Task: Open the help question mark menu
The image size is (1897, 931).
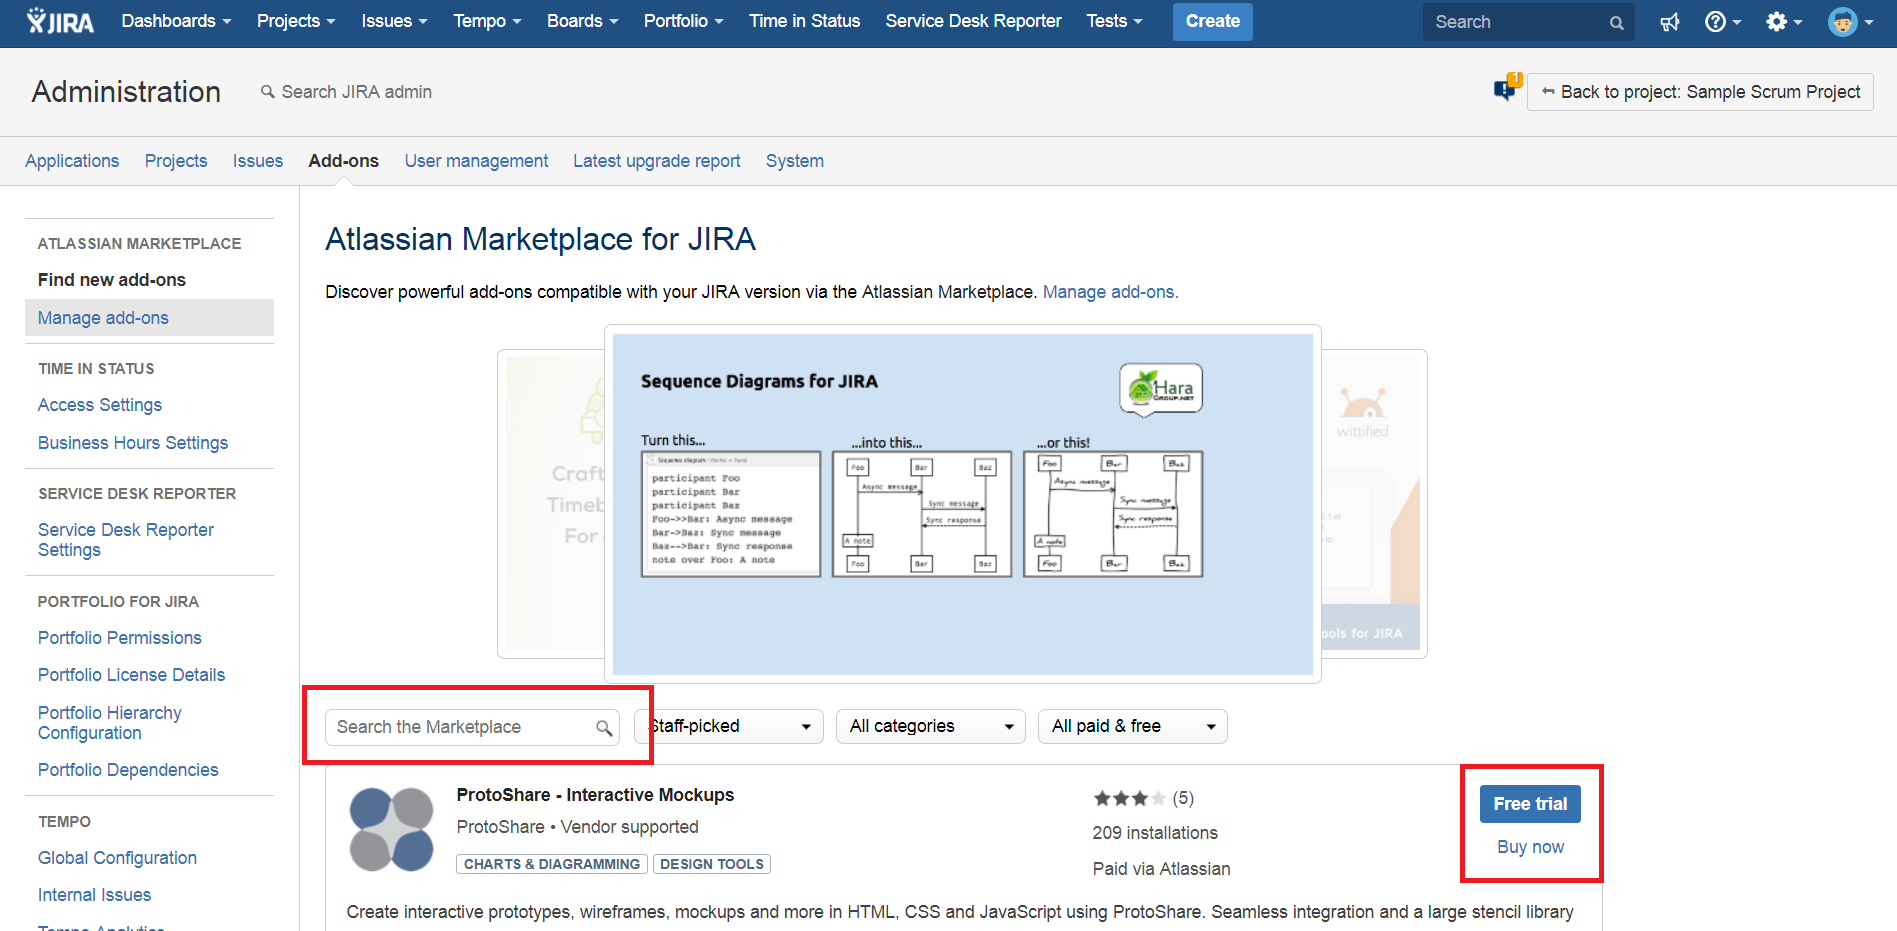Action: pos(1721,22)
